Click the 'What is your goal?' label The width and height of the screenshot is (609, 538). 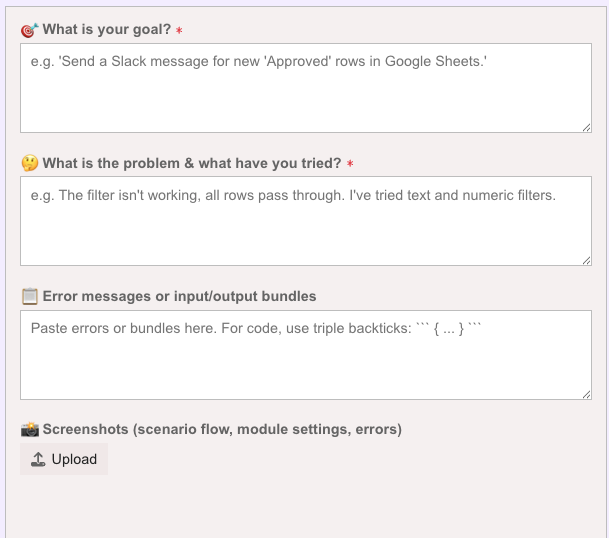point(106,30)
